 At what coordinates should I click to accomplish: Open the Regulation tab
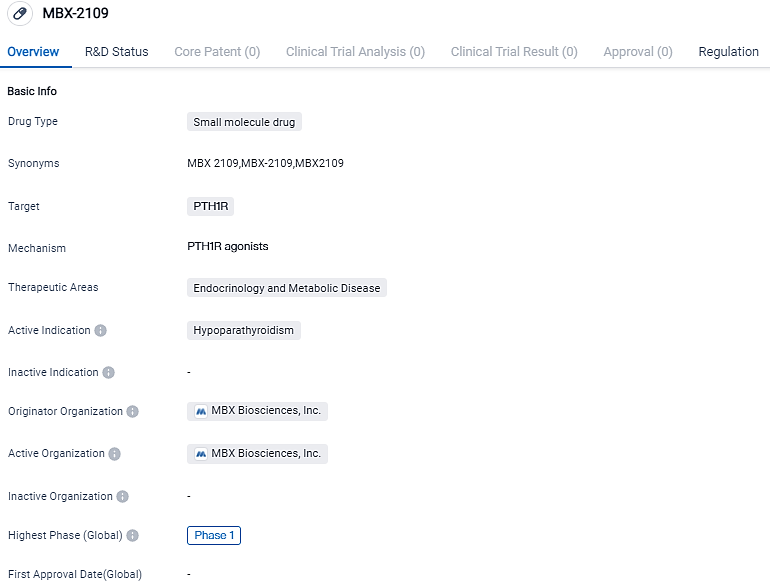(728, 52)
